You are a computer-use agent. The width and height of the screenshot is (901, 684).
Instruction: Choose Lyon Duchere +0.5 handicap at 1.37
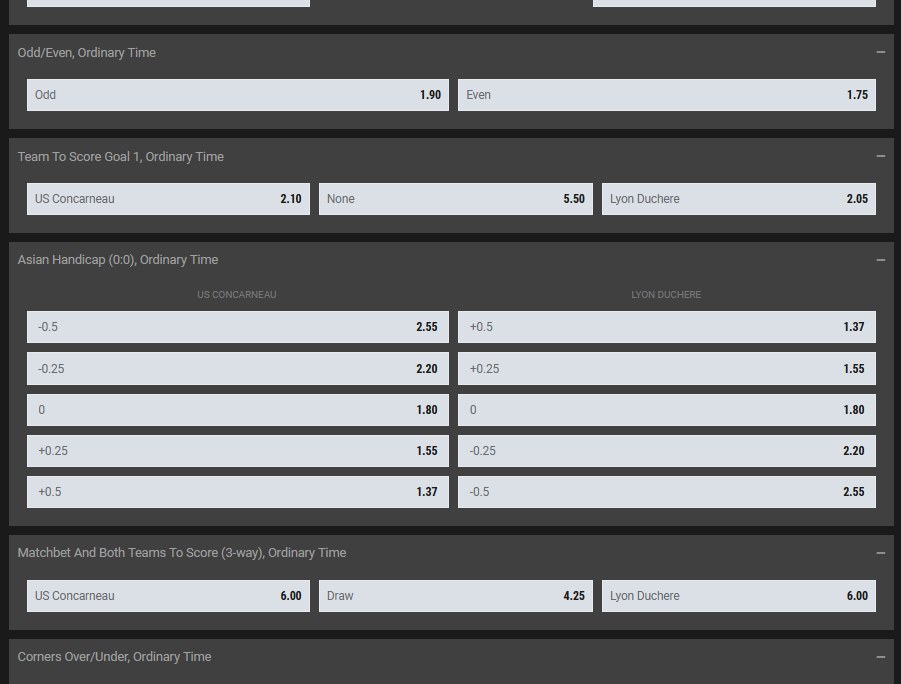point(667,327)
